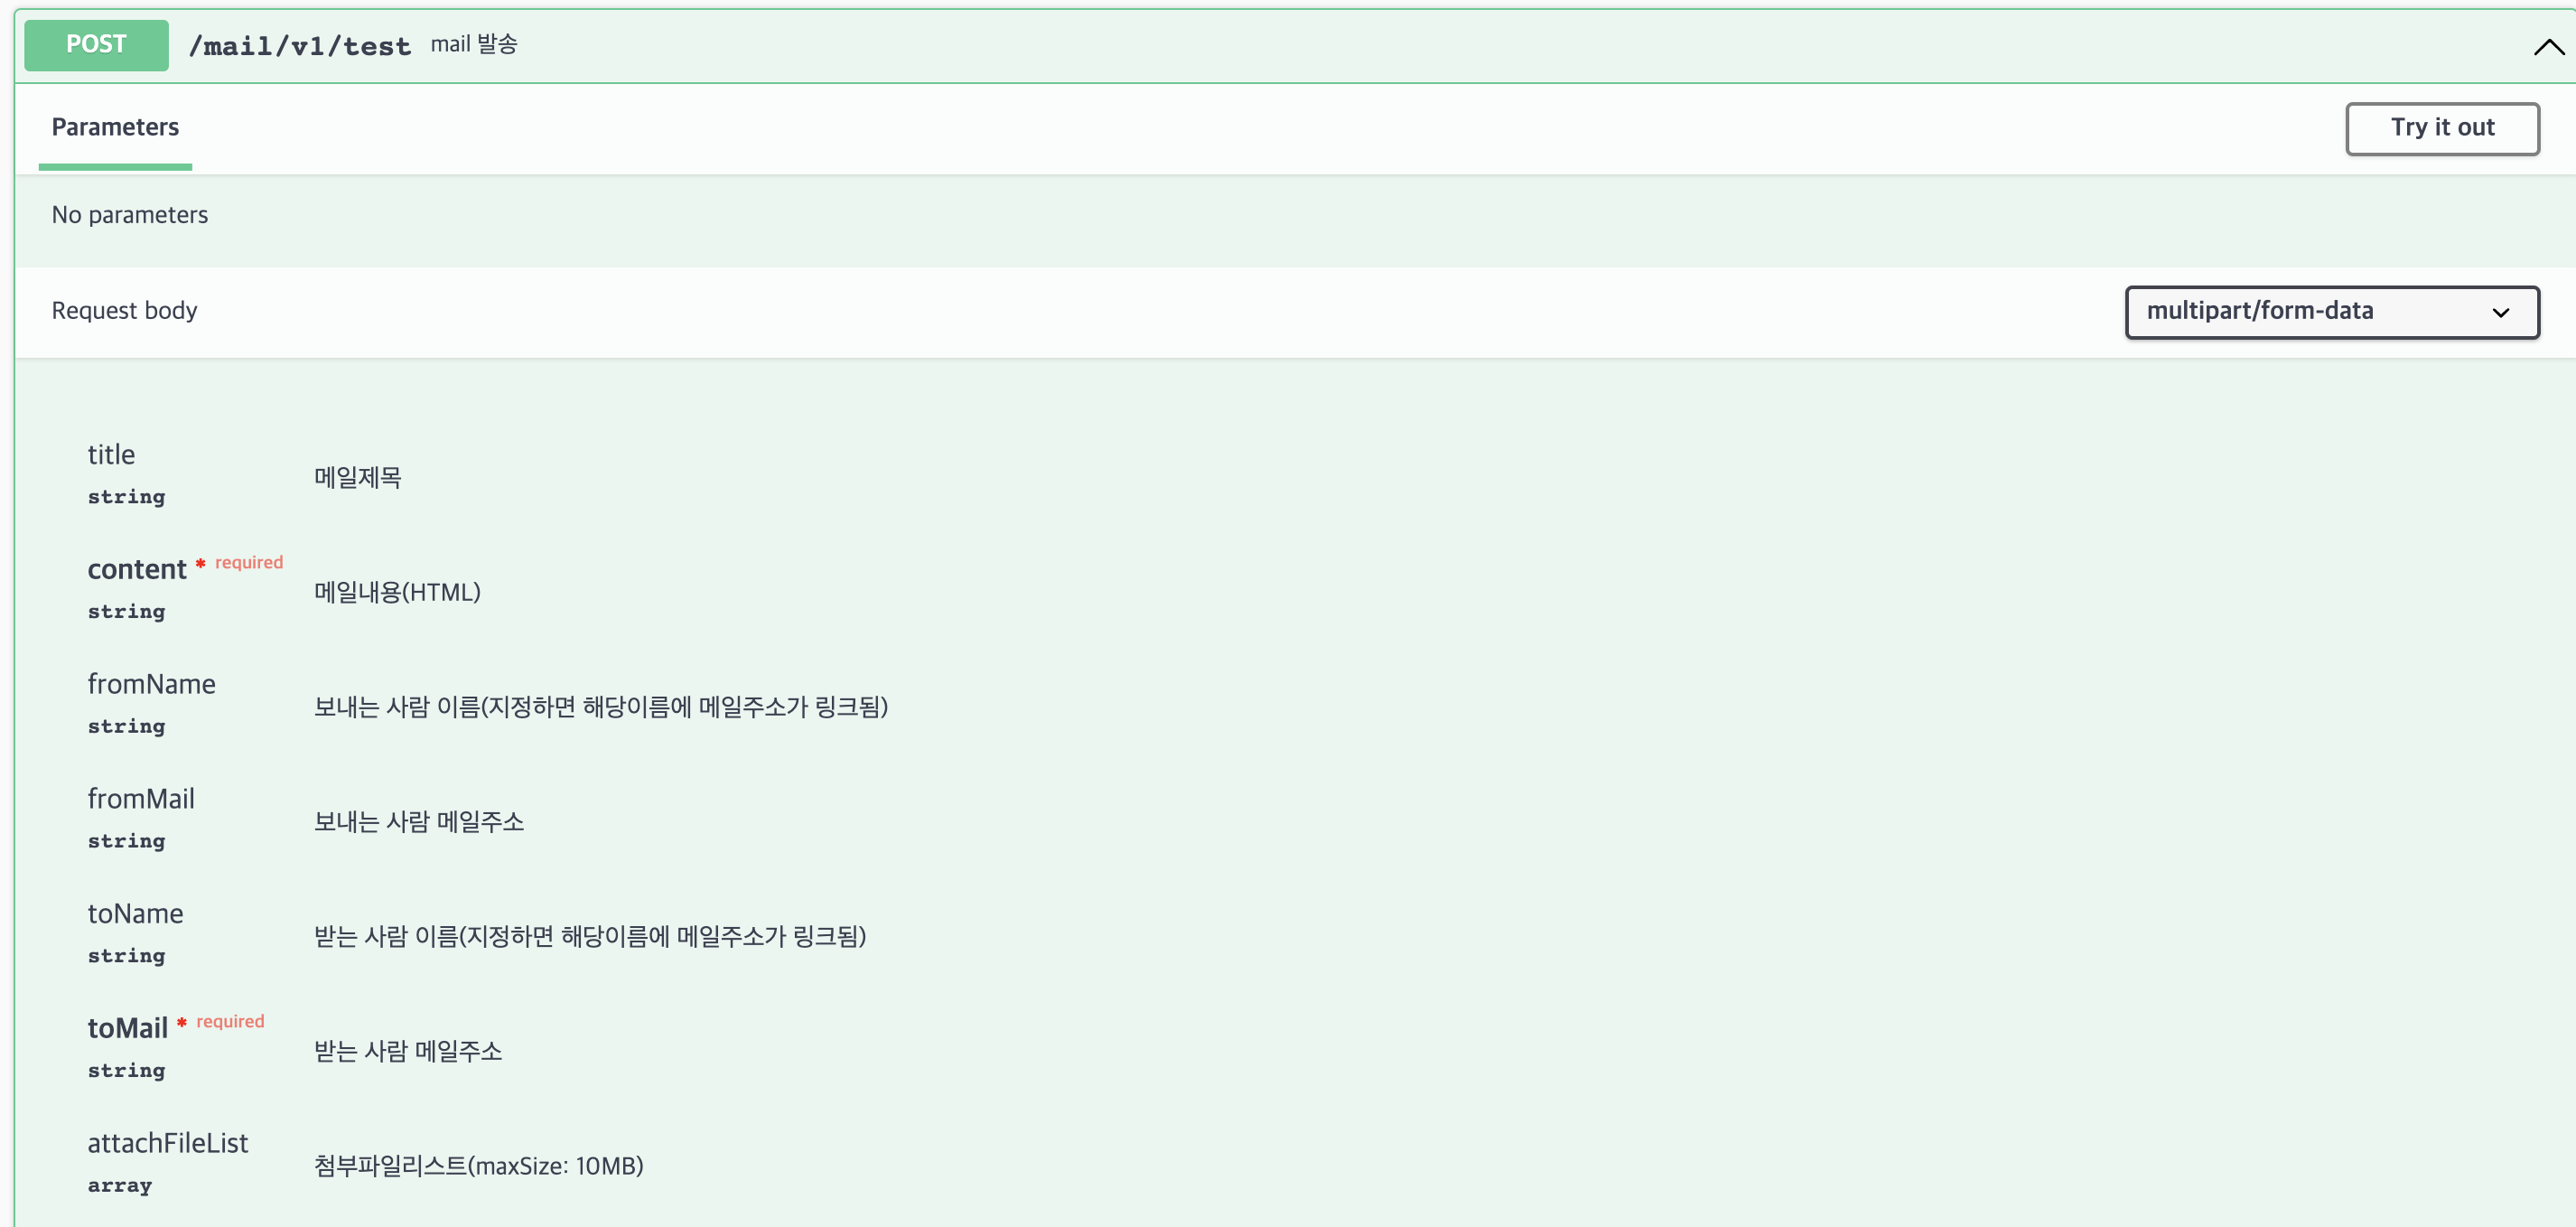Select the Parameters tab
This screenshot has height=1227, width=2576.
[x=115, y=128]
